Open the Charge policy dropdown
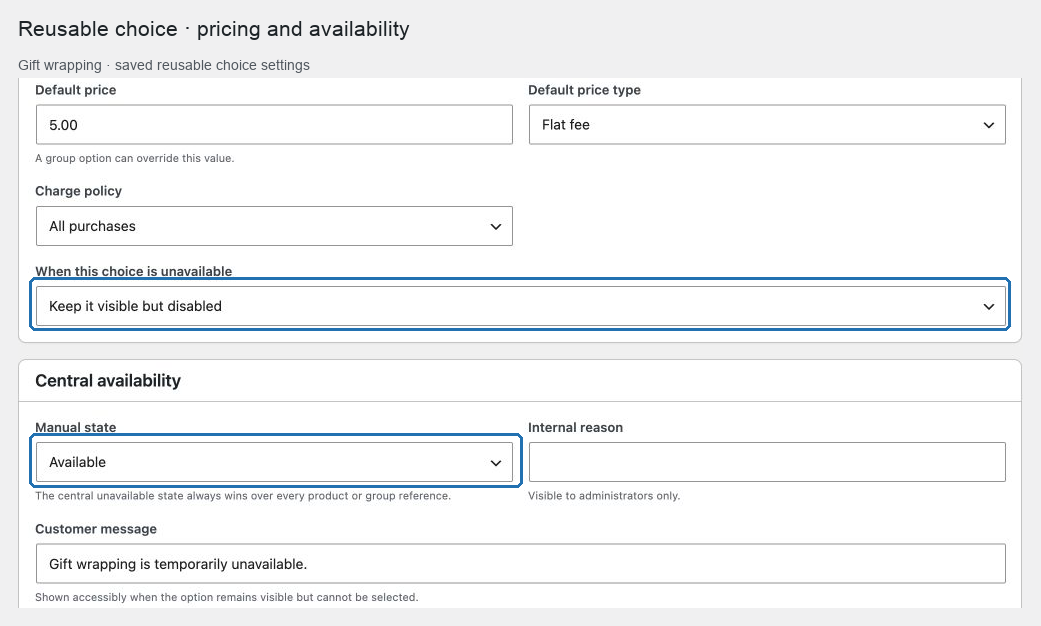Image resolution: width=1041 pixels, height=626 pixels. [x=274, y=226]
